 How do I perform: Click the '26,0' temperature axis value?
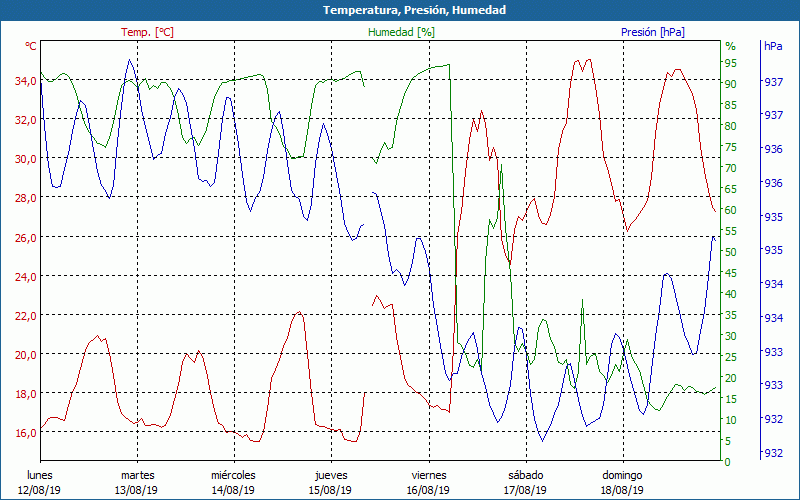click(26, 237)
